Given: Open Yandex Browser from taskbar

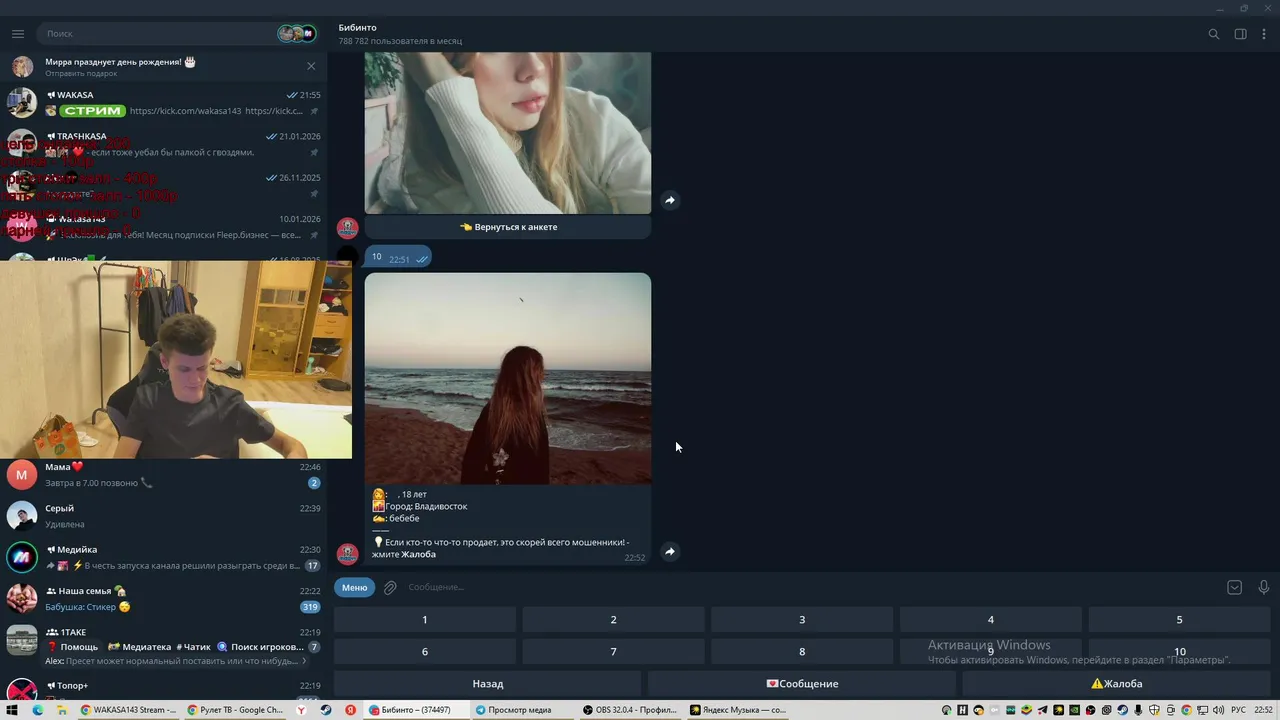Looking at the screenshot, I should coord(301,710).
